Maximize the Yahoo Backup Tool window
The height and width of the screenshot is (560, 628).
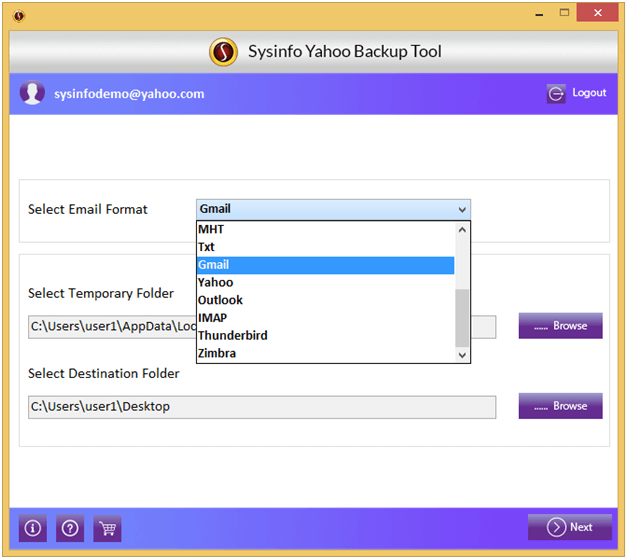(x=564, y=13)
